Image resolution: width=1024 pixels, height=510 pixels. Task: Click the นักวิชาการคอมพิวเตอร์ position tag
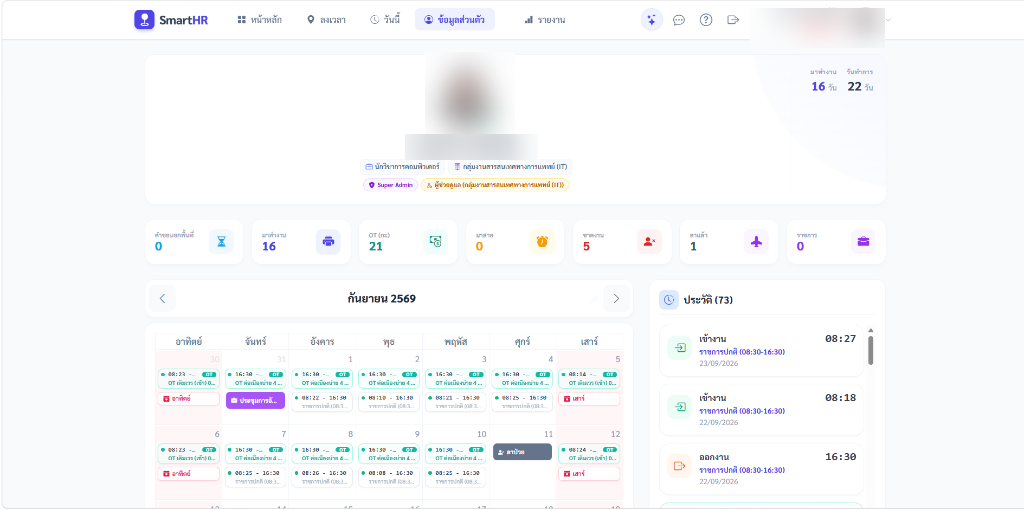coord(402,167)
